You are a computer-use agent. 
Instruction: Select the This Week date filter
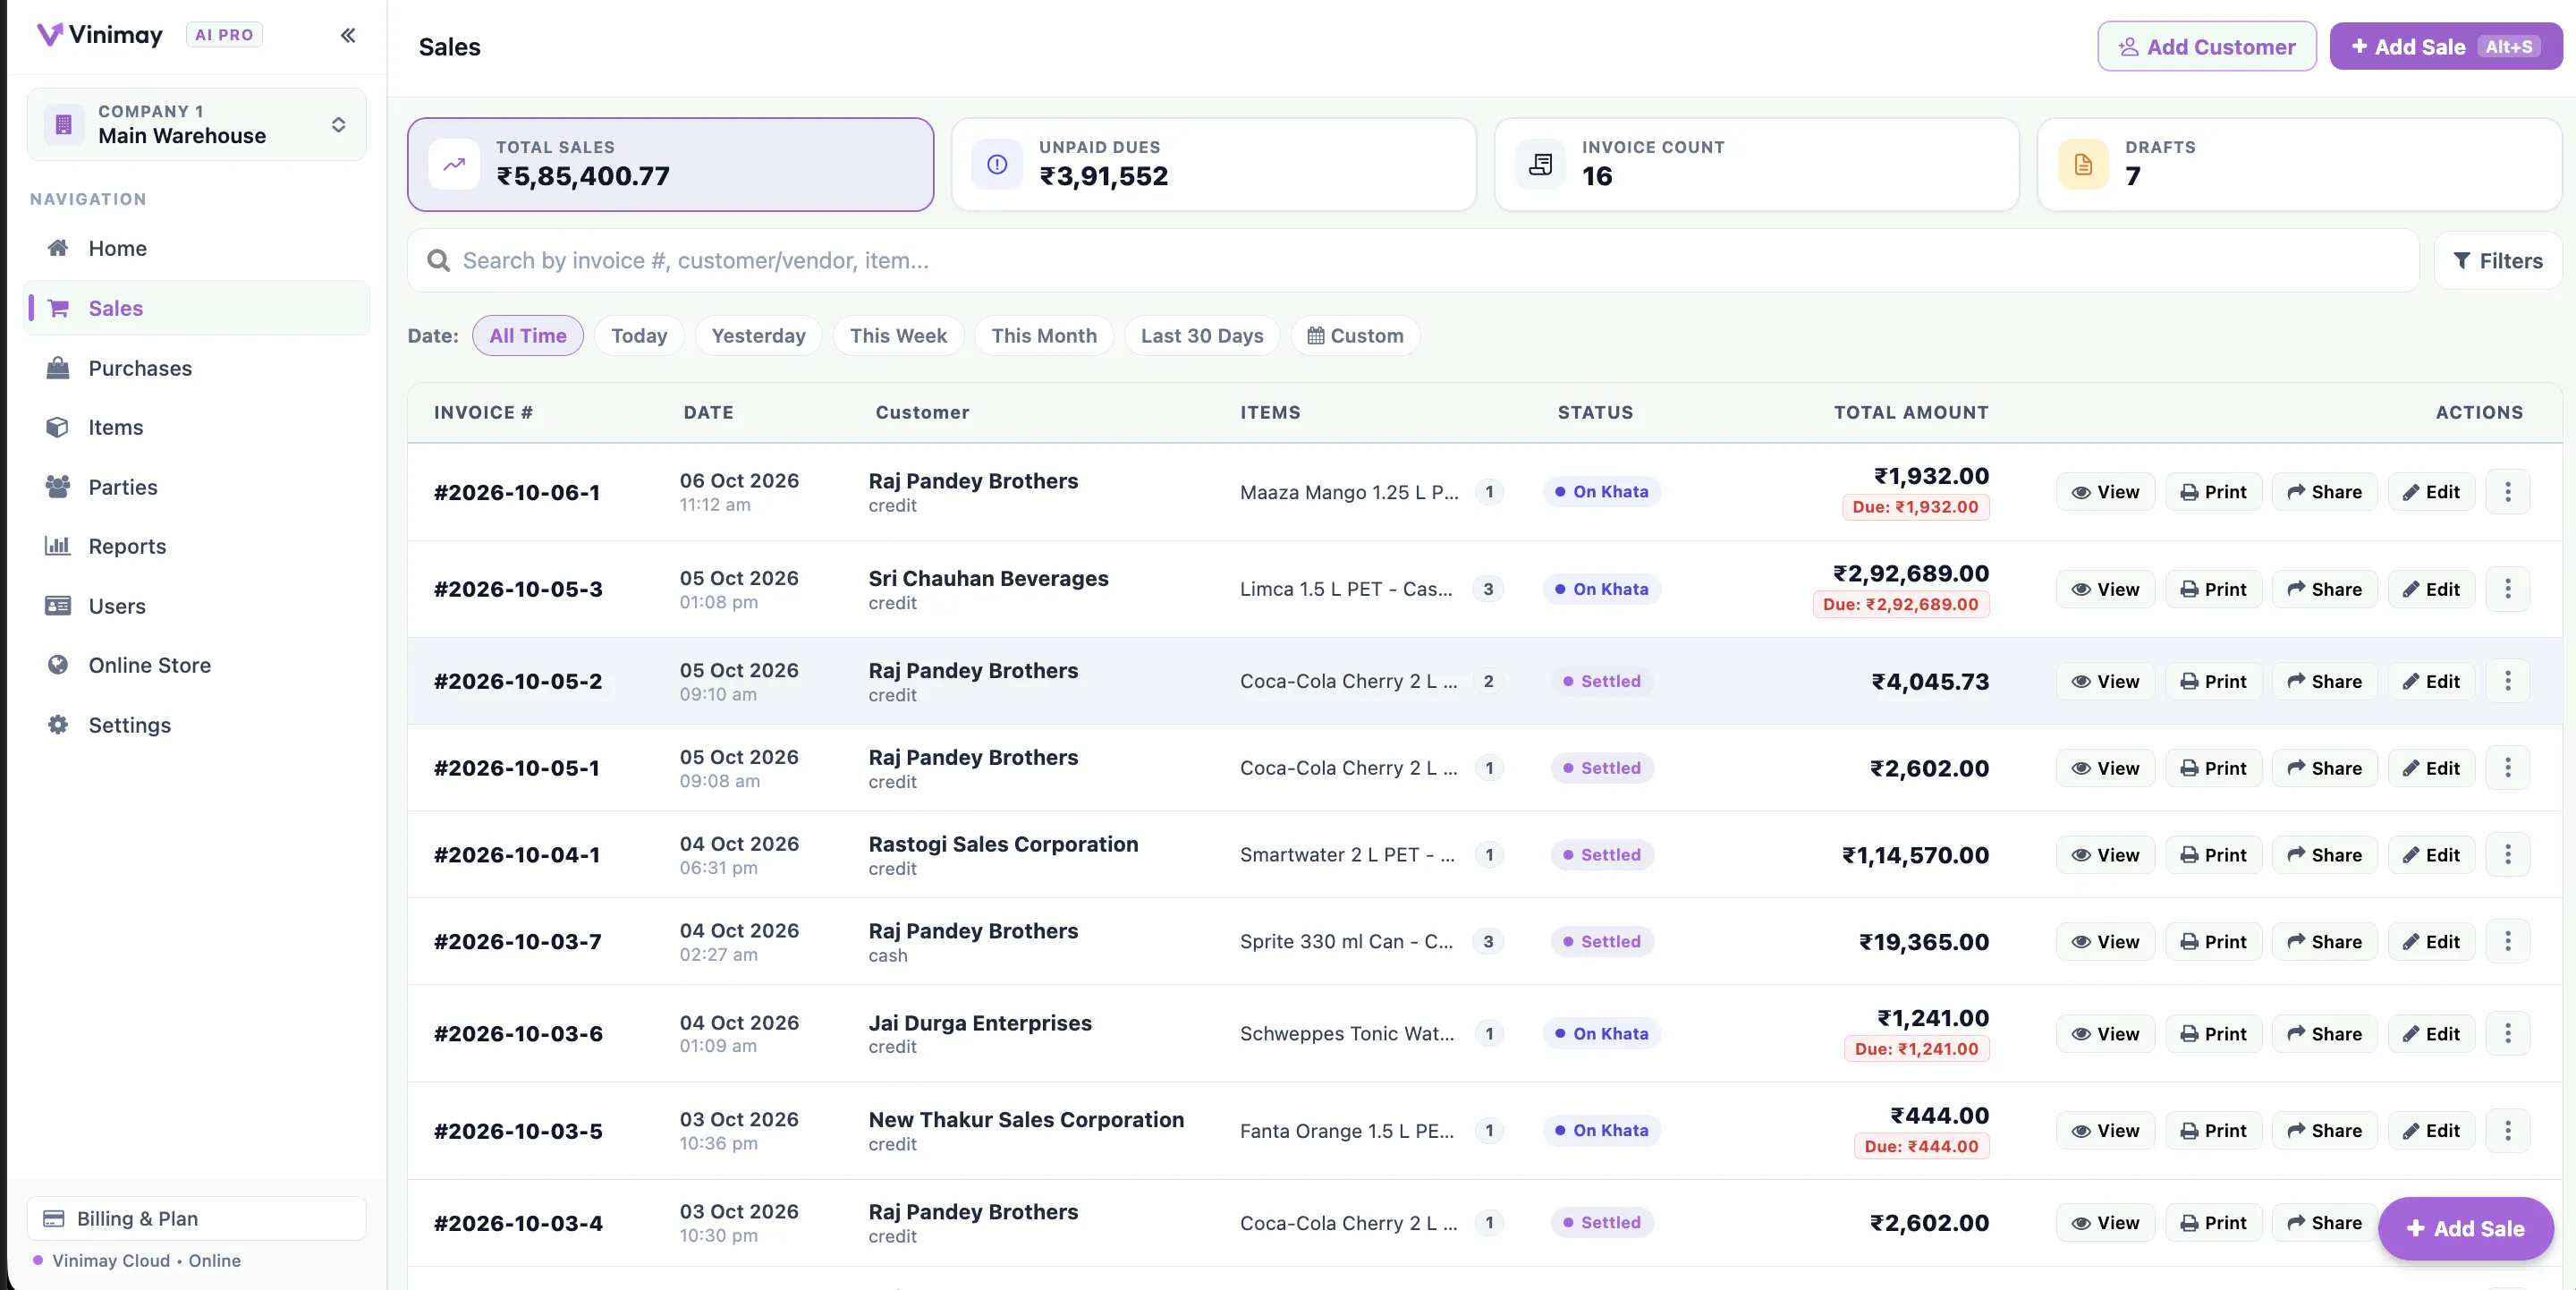(x=898, y=335)
